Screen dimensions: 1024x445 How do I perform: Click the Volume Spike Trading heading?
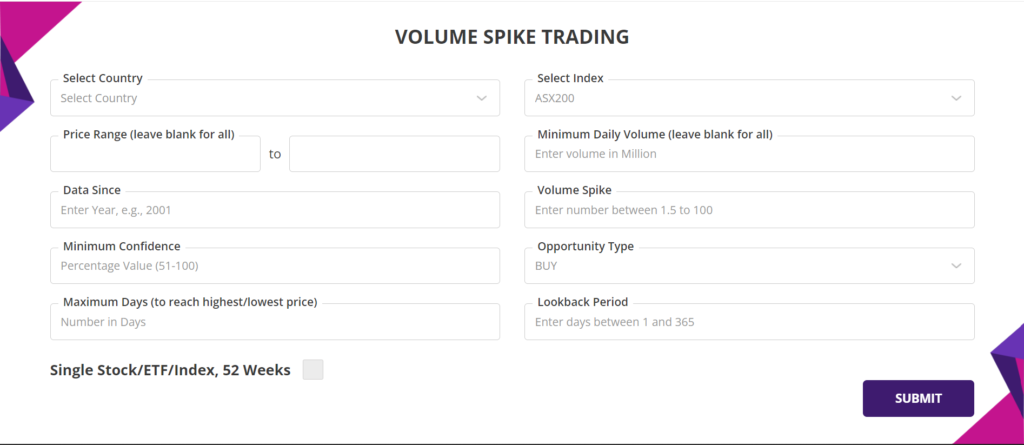pyautogui.click(x=512, y=37)
